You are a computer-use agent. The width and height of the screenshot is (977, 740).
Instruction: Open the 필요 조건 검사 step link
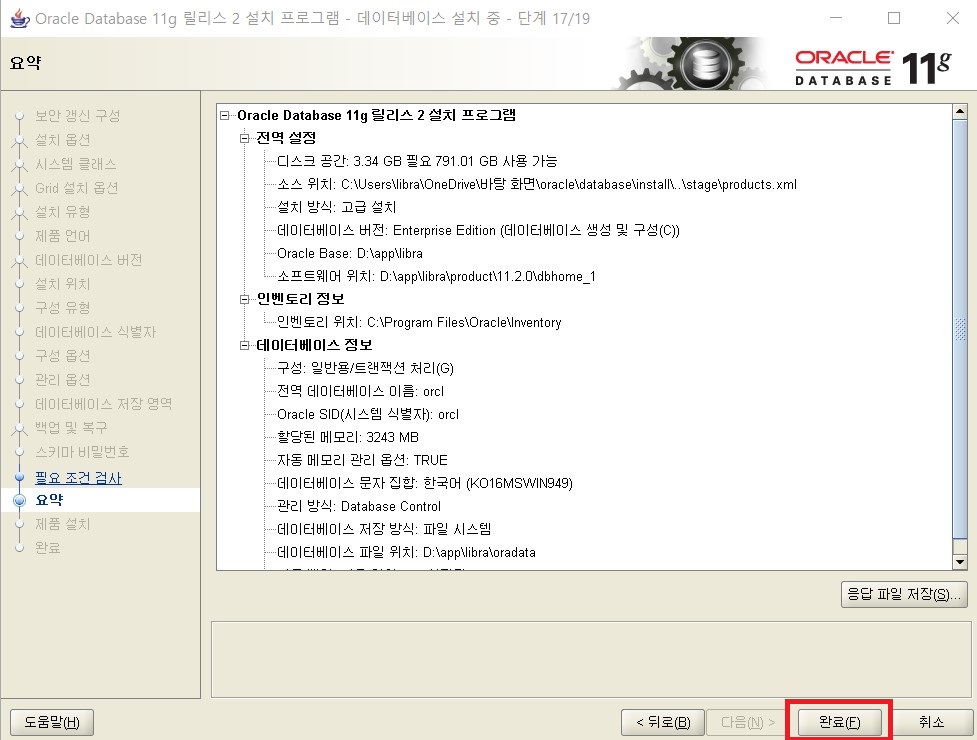[78, 478]
